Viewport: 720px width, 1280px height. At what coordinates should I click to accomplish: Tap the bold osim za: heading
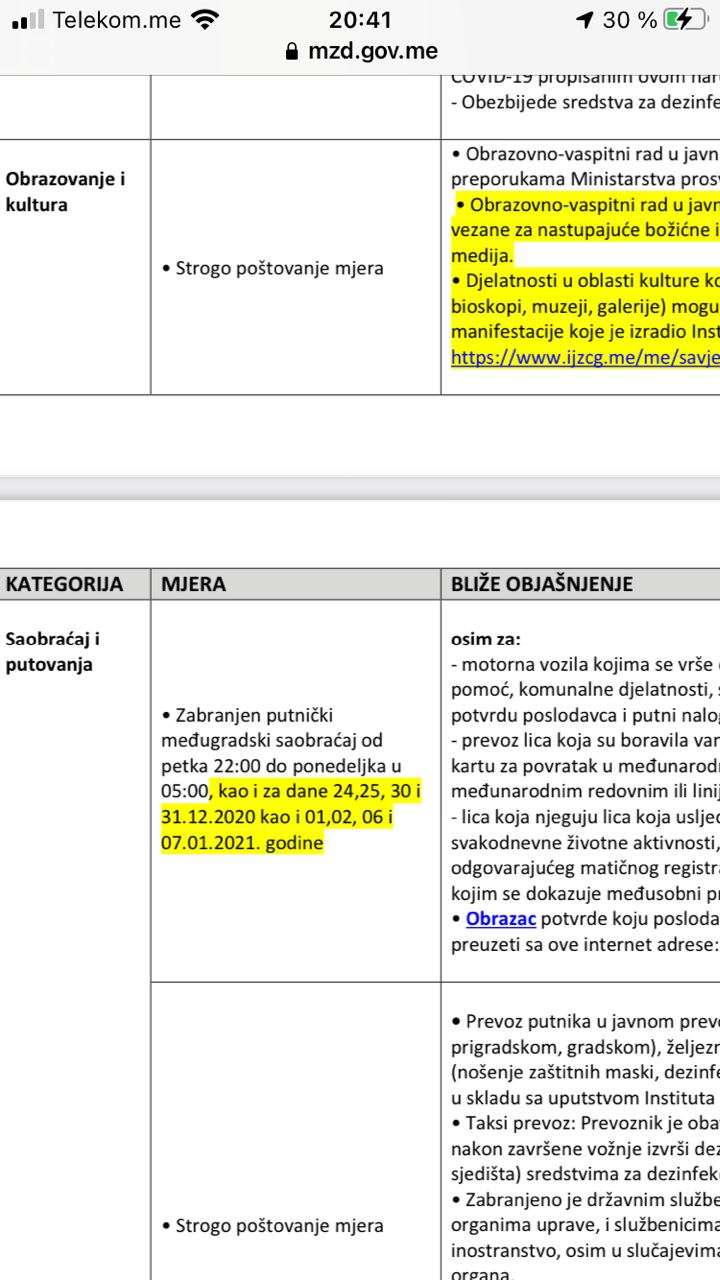tap(486, 639)
